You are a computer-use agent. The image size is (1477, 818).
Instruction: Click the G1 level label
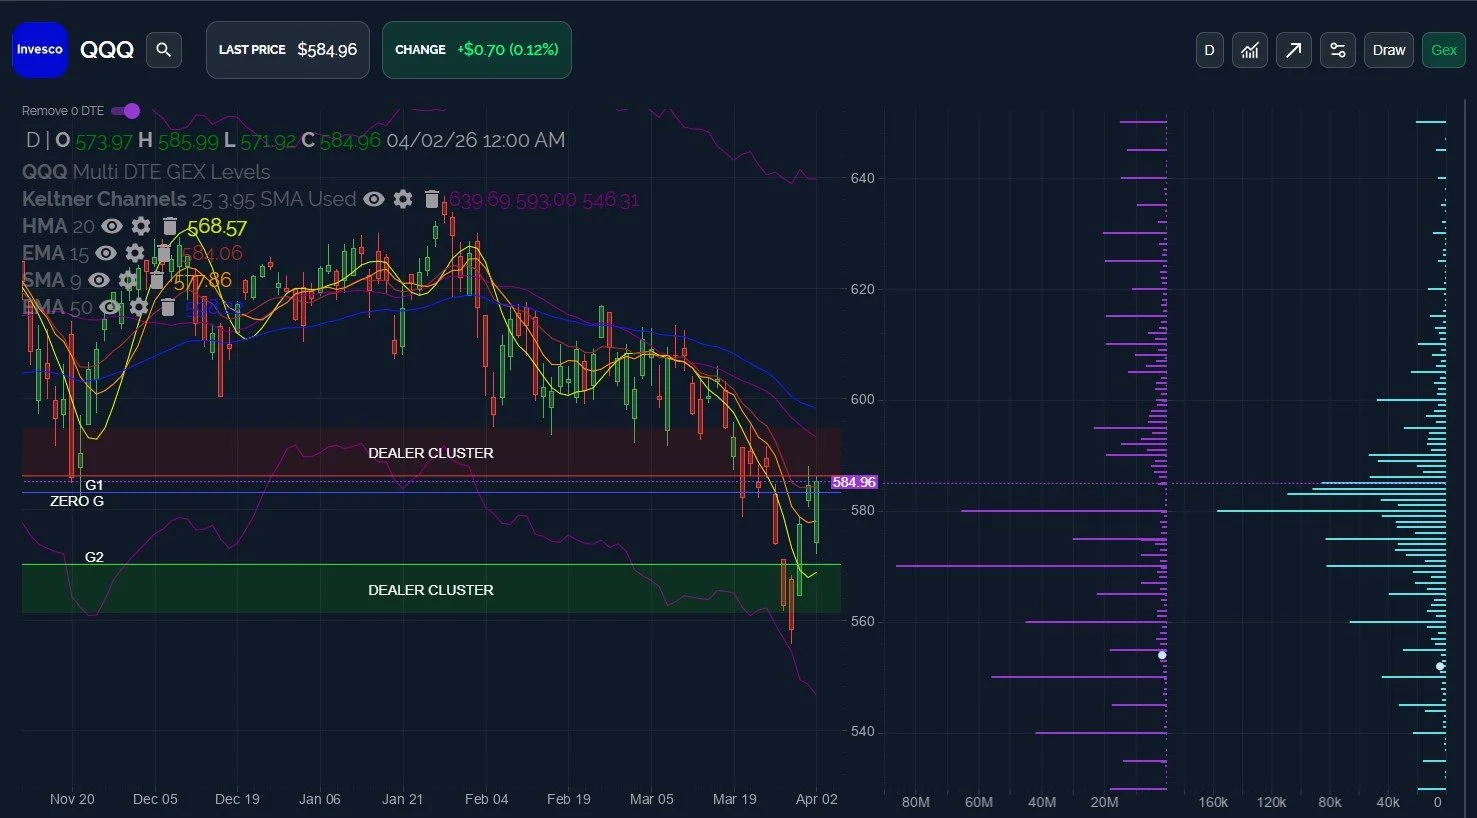pyautogui.click(x=94, y=485)
